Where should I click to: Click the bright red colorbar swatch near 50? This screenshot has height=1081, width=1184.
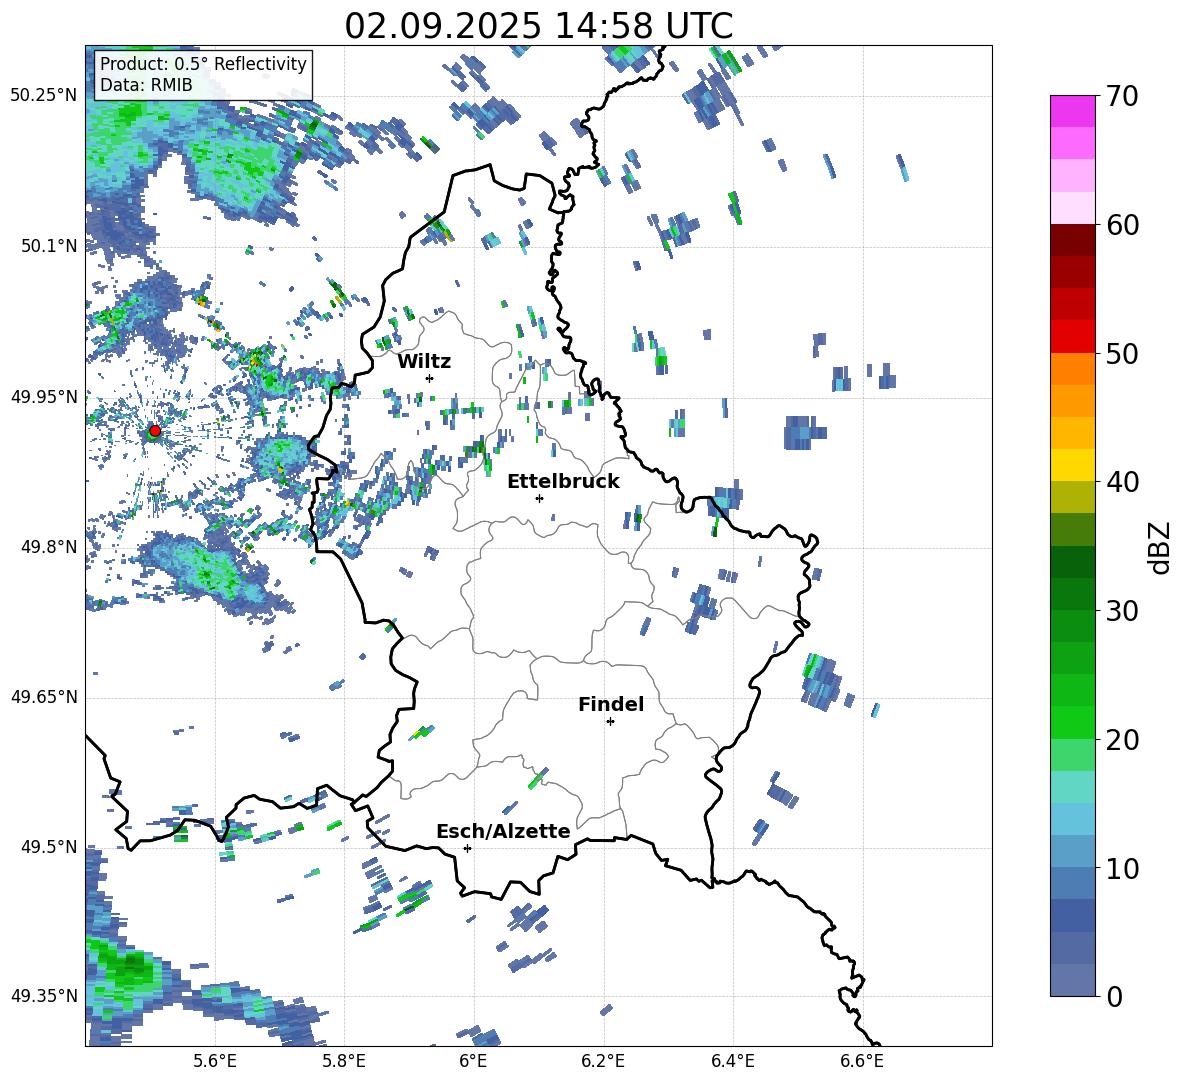pos(1072,337)
